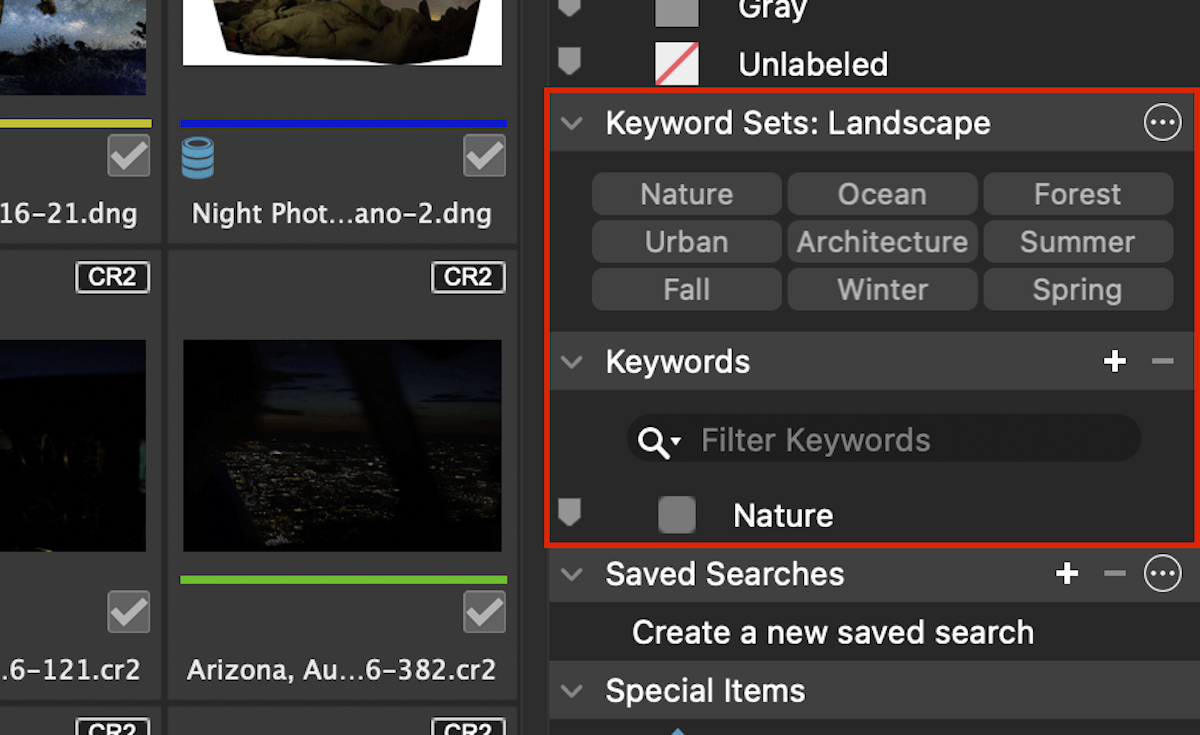
Task: Open the keyword filter magnifier options
Action: (x=657, y=440)
